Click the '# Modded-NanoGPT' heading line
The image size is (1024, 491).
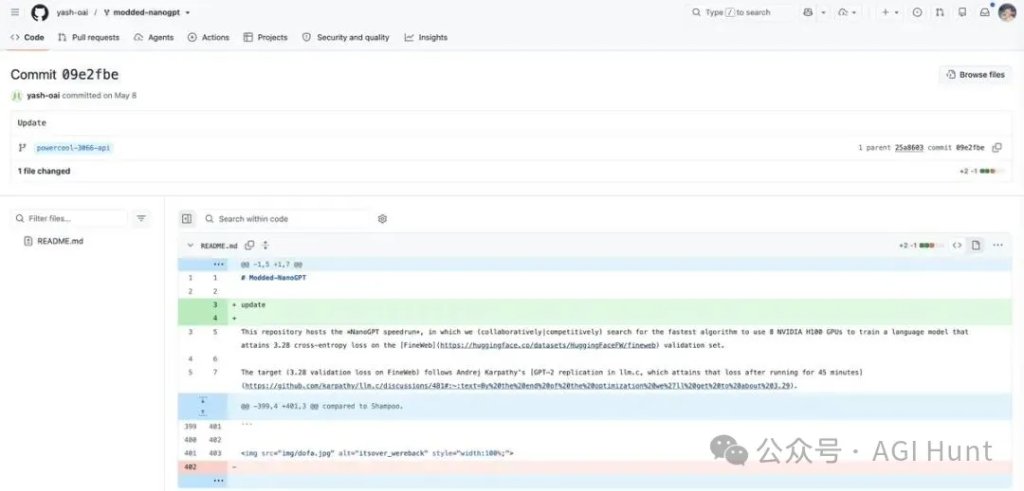point(274,277)
